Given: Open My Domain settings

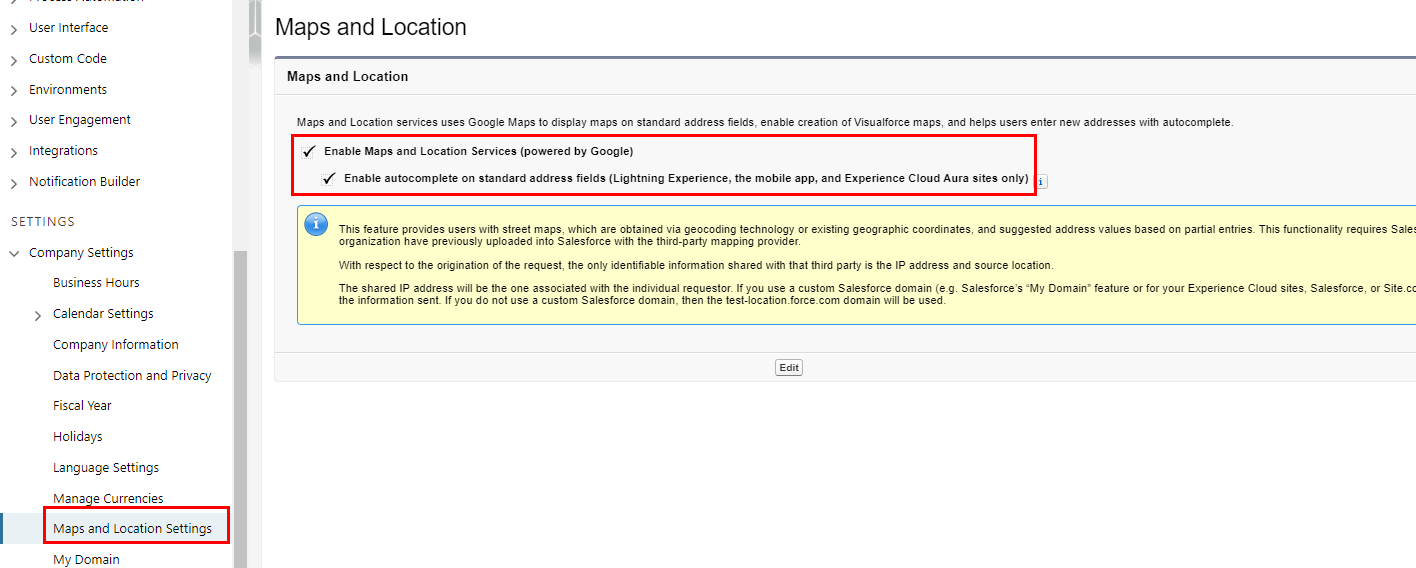Looking at the screenshot, I should tap(86, 560).
